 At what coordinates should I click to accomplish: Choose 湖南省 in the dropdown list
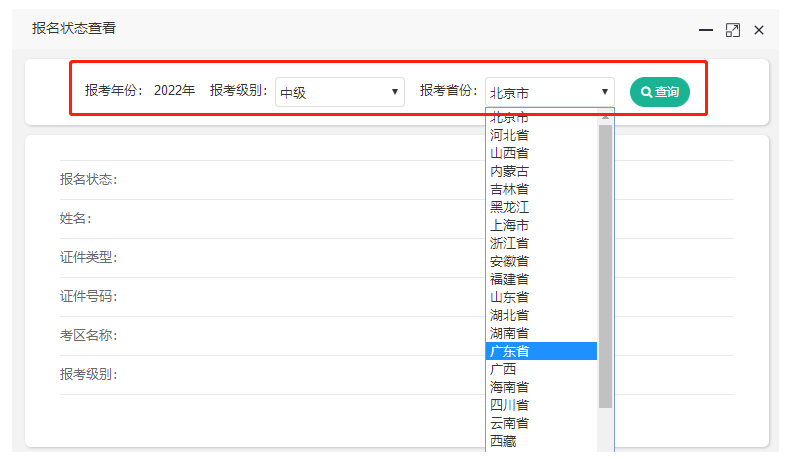click(x=509, y=333)
